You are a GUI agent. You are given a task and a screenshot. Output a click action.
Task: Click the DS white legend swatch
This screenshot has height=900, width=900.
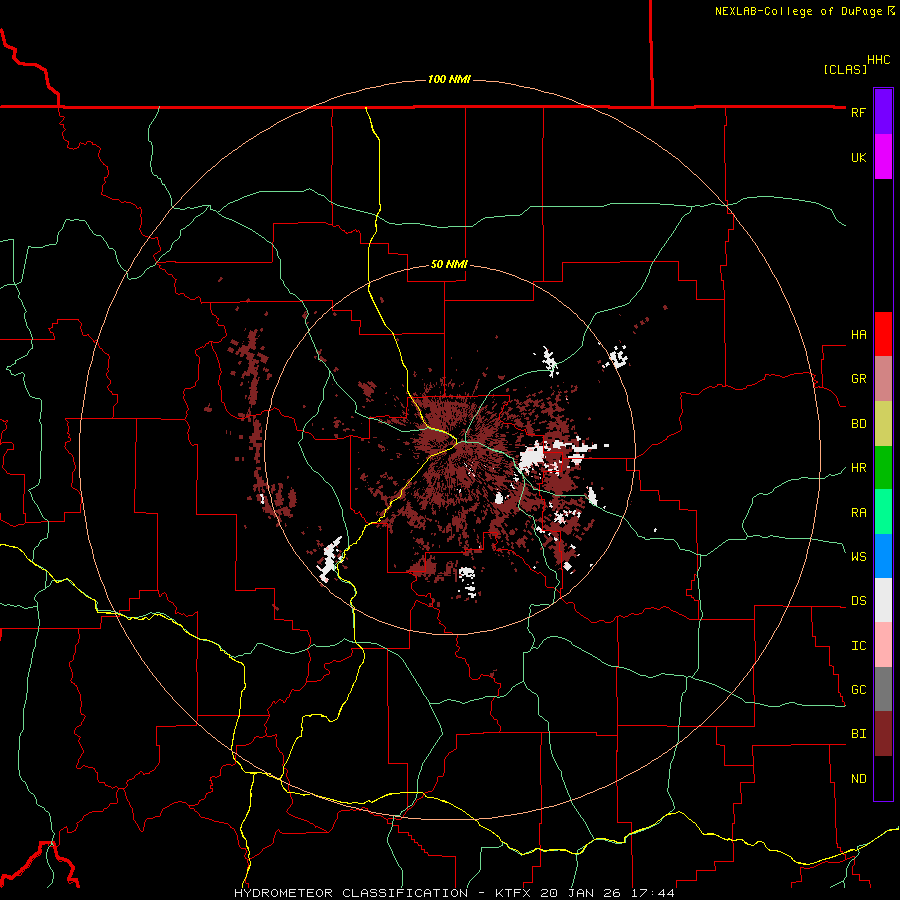tap(883, 600)
